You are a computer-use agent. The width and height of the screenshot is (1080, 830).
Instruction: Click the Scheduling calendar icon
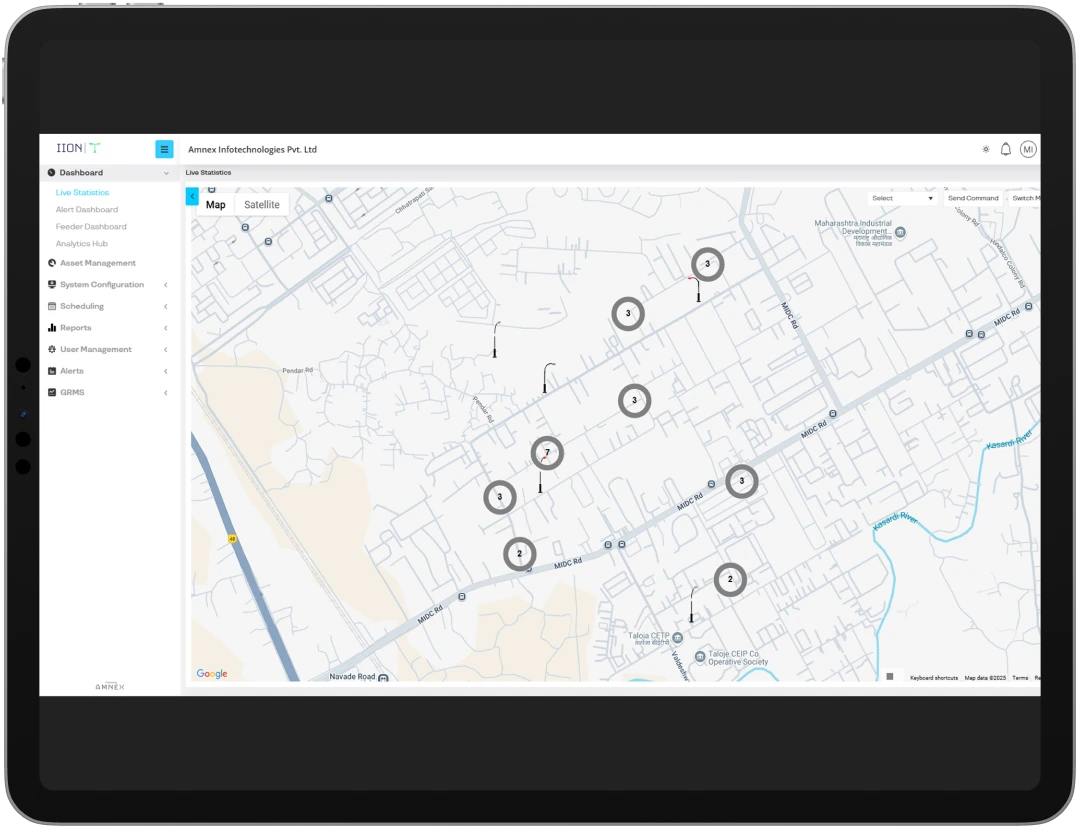click(52, 306)
